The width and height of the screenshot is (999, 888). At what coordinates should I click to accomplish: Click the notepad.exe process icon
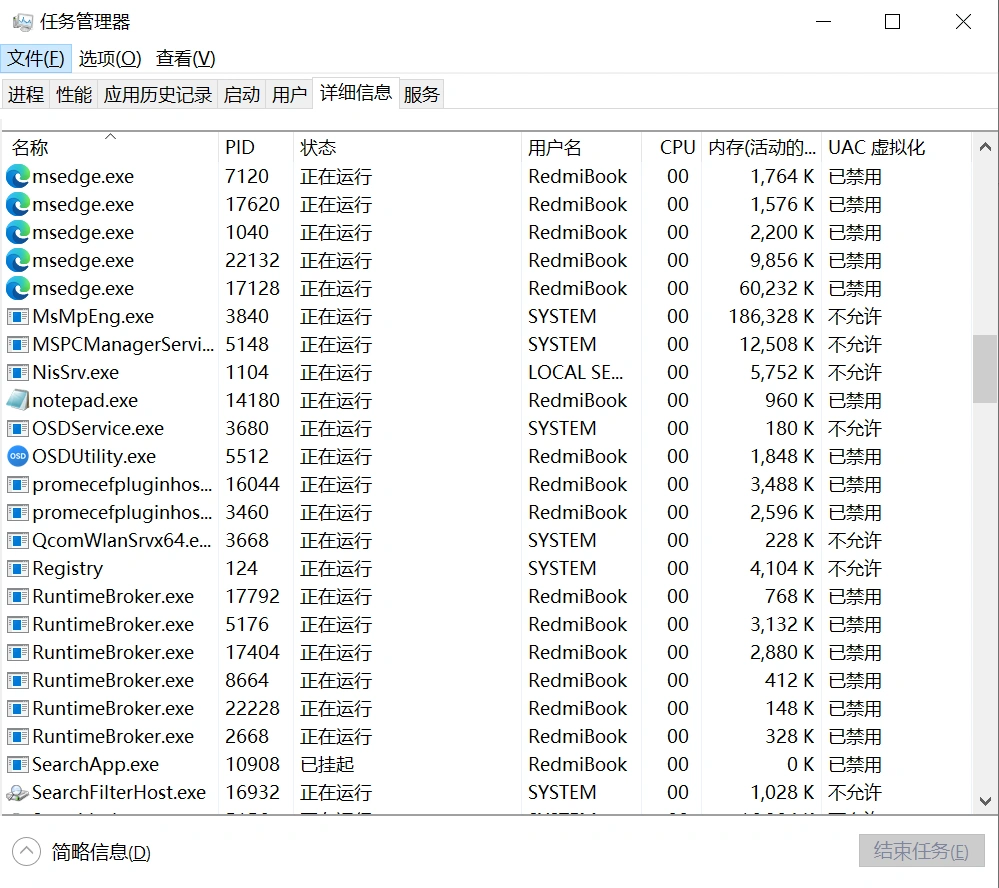coord(18,400)
